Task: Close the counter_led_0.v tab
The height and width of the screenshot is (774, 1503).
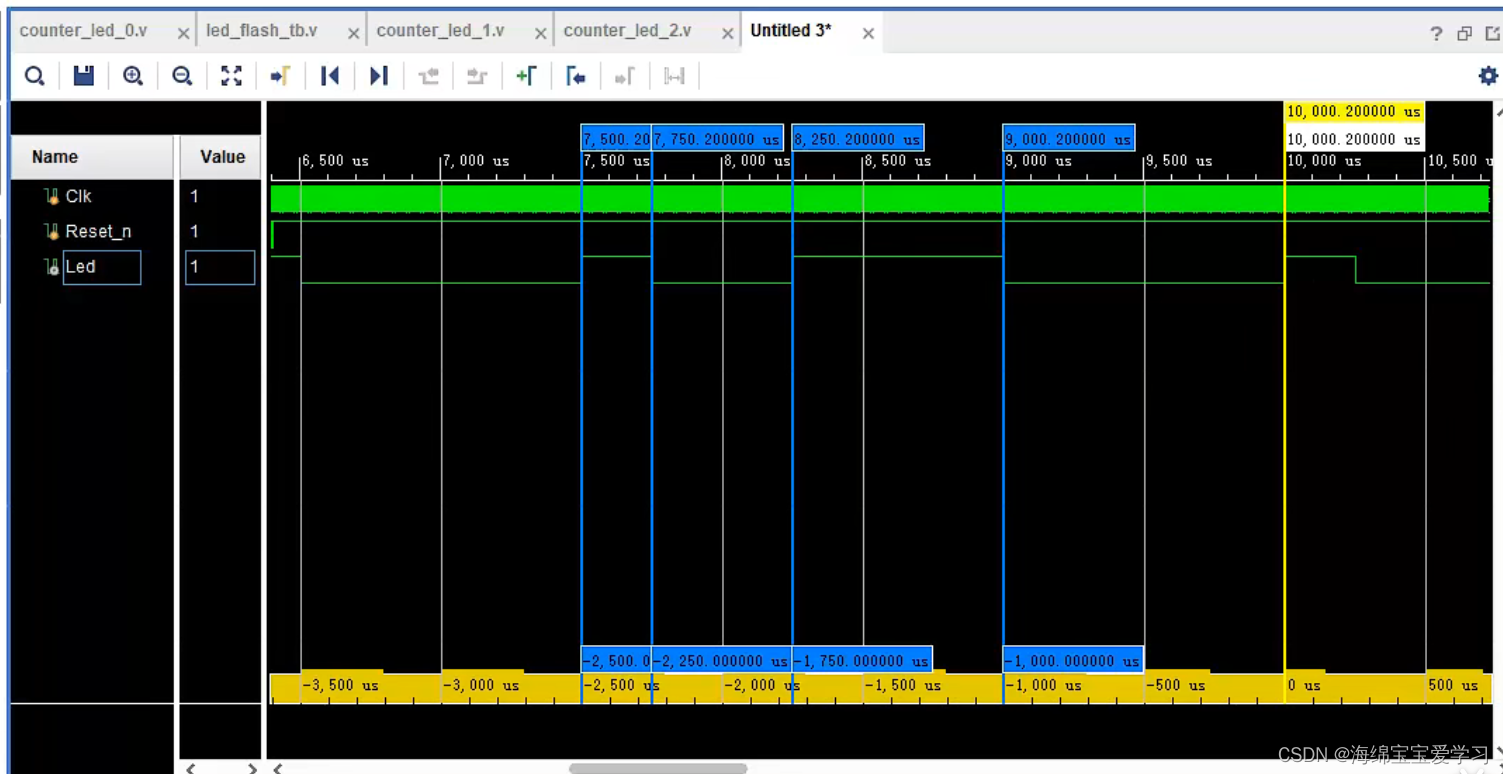Action: click(x=183, y=33)
